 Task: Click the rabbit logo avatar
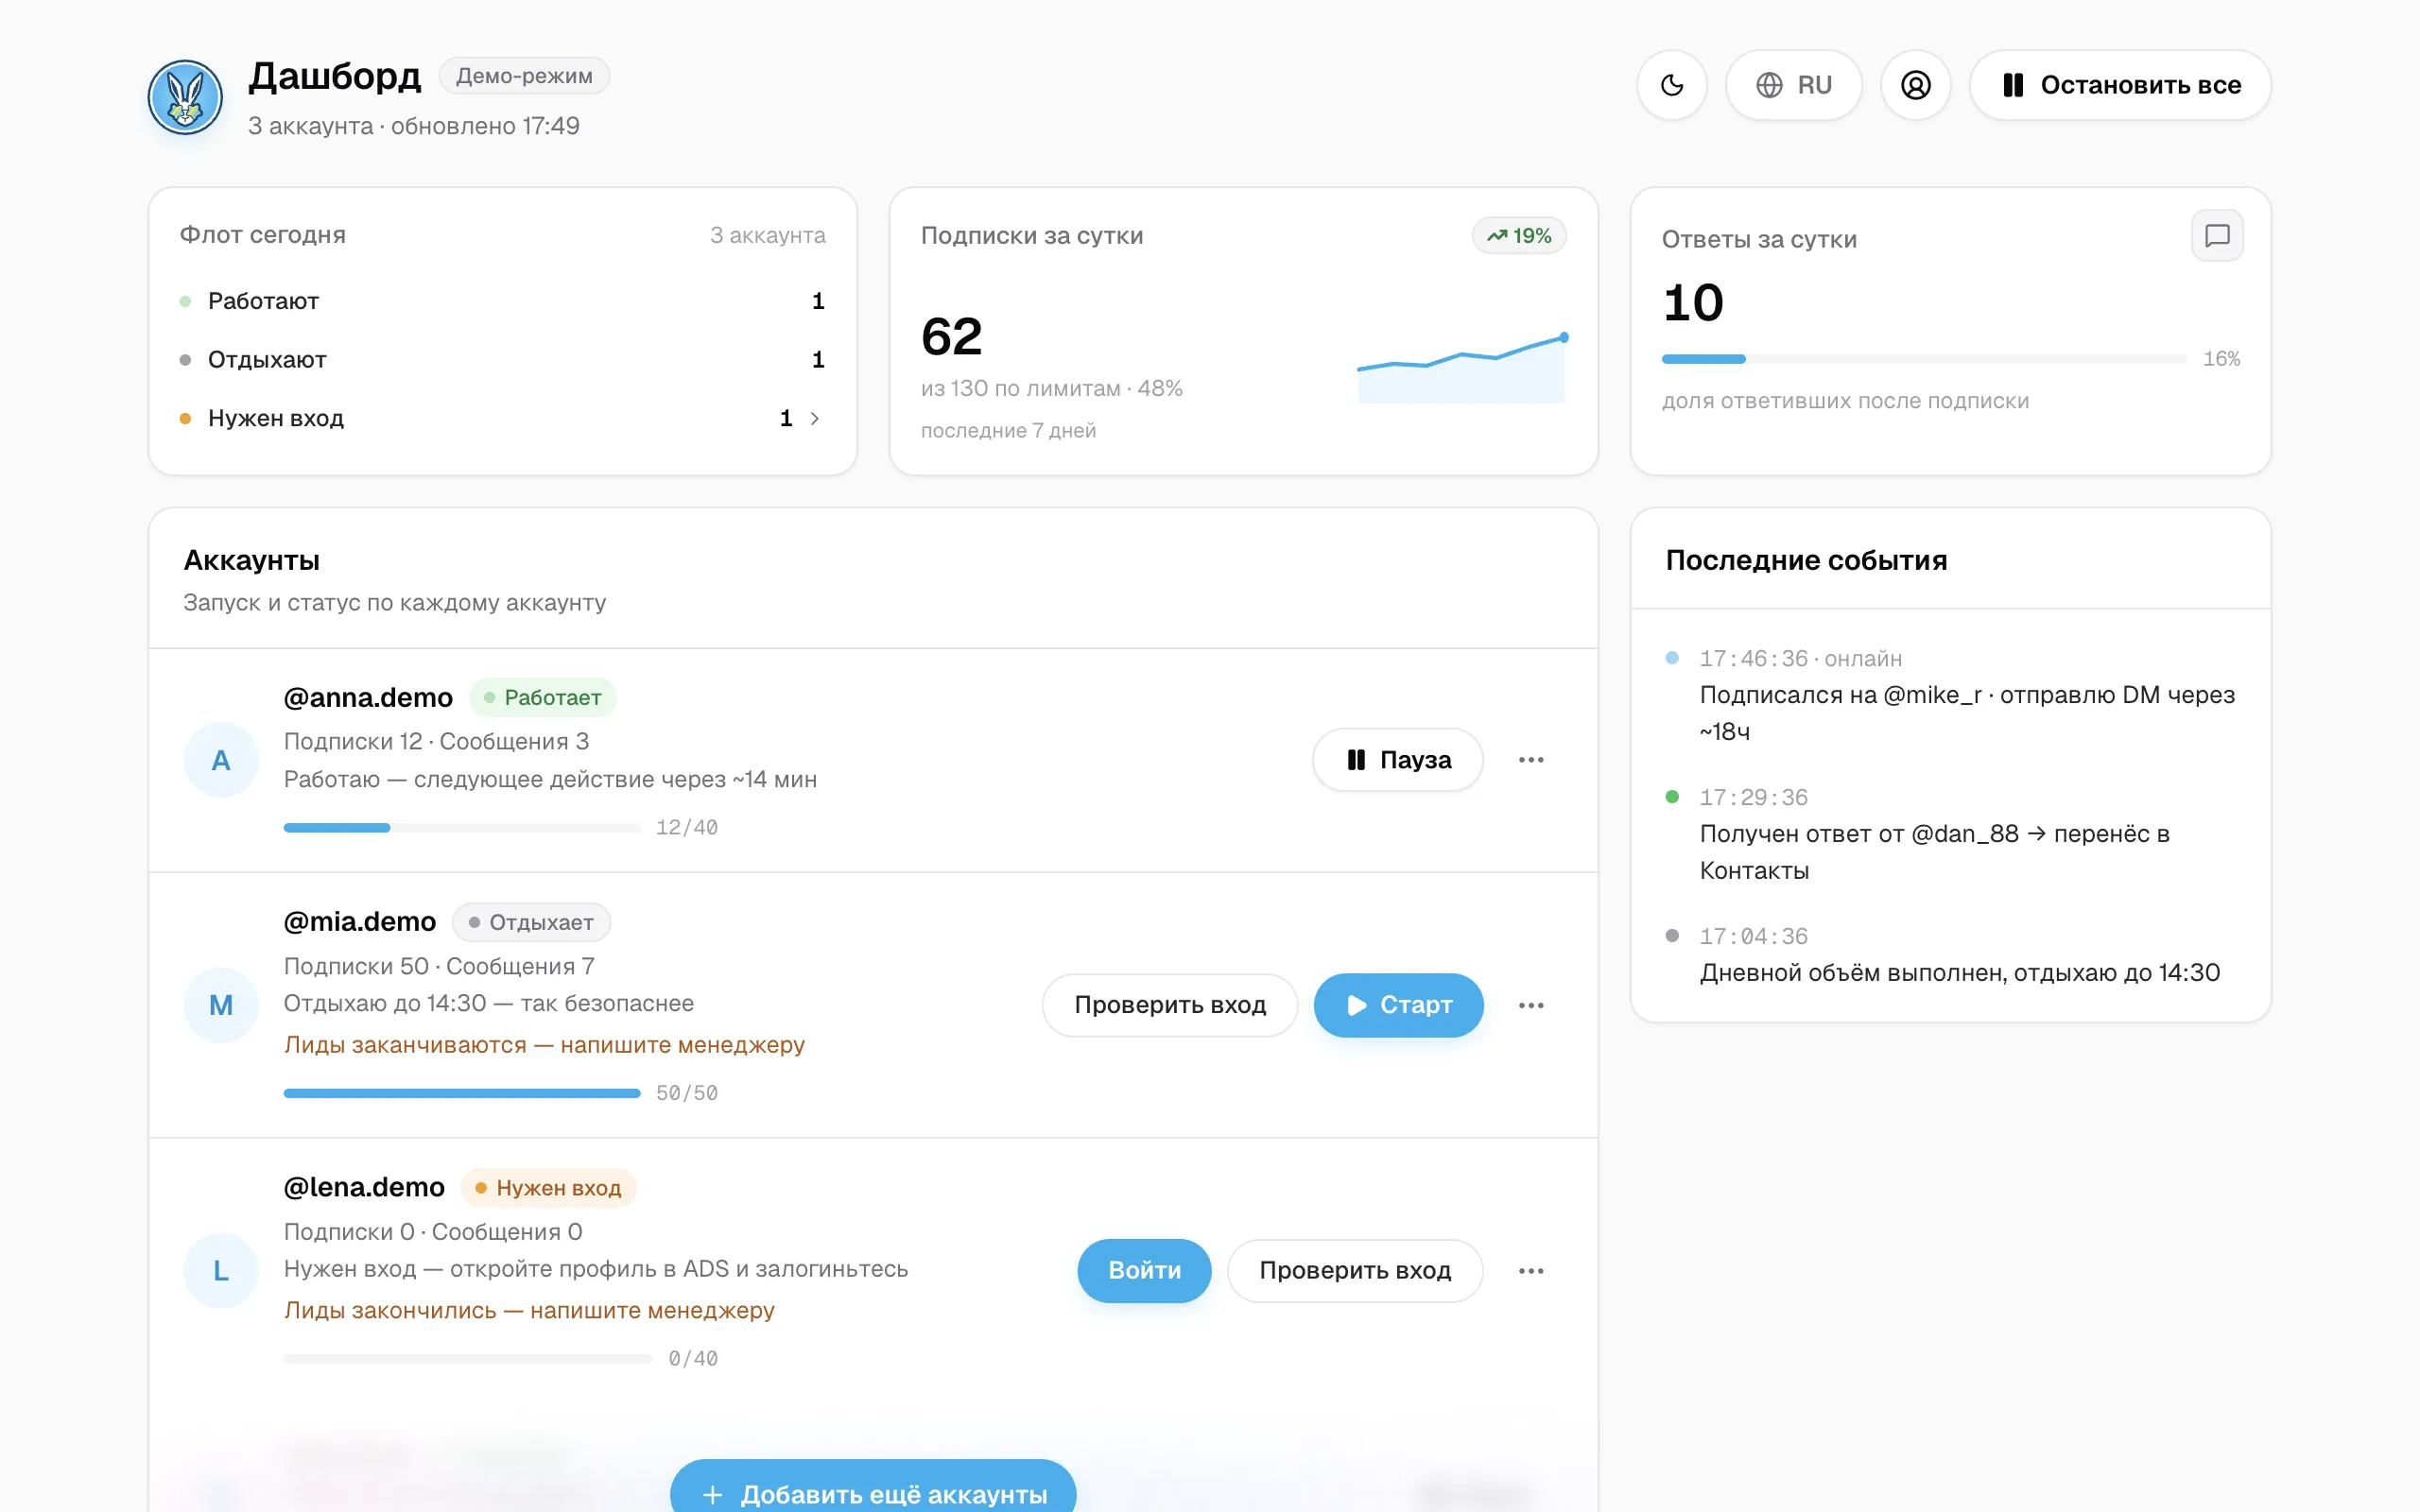(185, 97)
